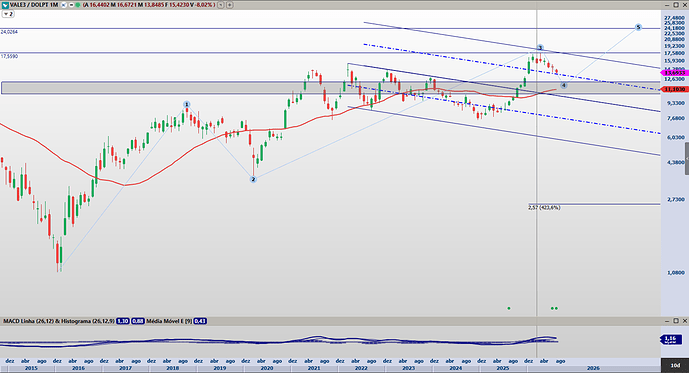Select the gray support zone rectangle
The height and width of the screenshot is (373, 689).
click(330, 87)
